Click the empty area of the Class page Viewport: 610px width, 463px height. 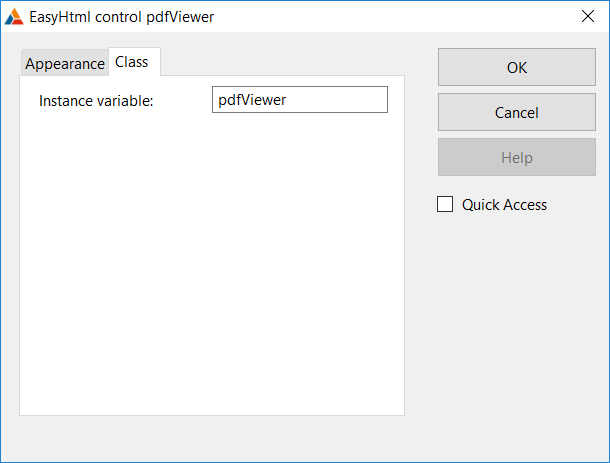(x=212, y=265)
